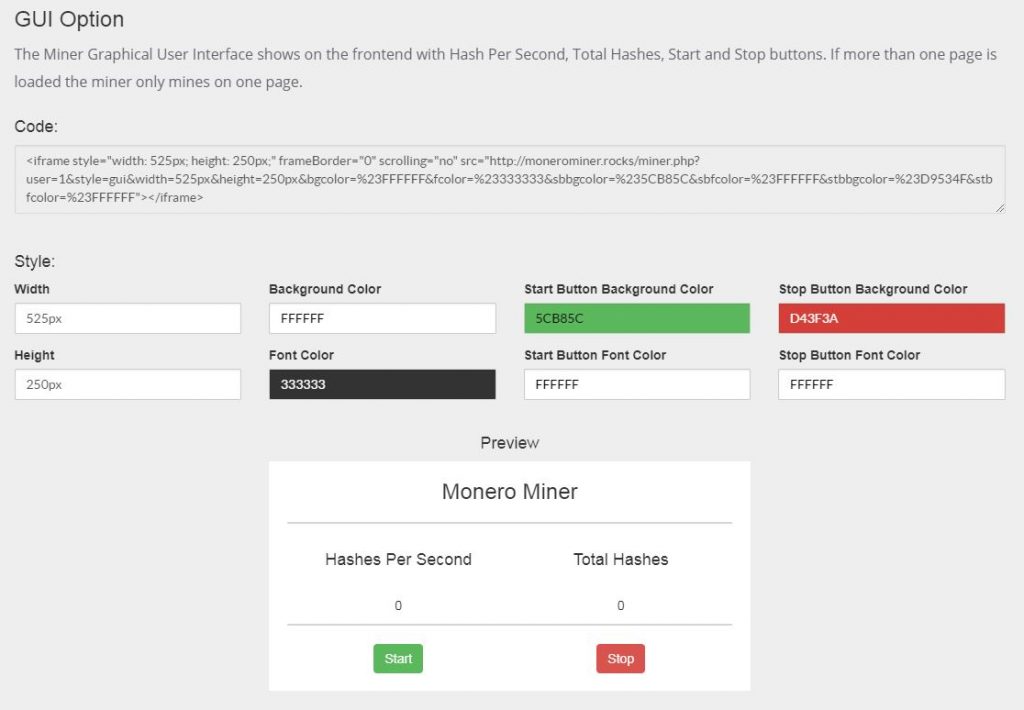Viewport: 1024px width, 710px height.
Task: Pick the Stop Button Background Color field
Action: tap(891, 319)
